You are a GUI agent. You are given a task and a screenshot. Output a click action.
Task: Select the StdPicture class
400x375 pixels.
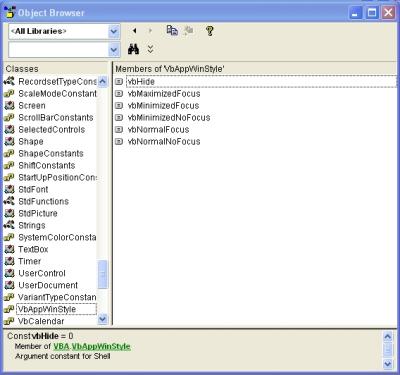[38, 213]
